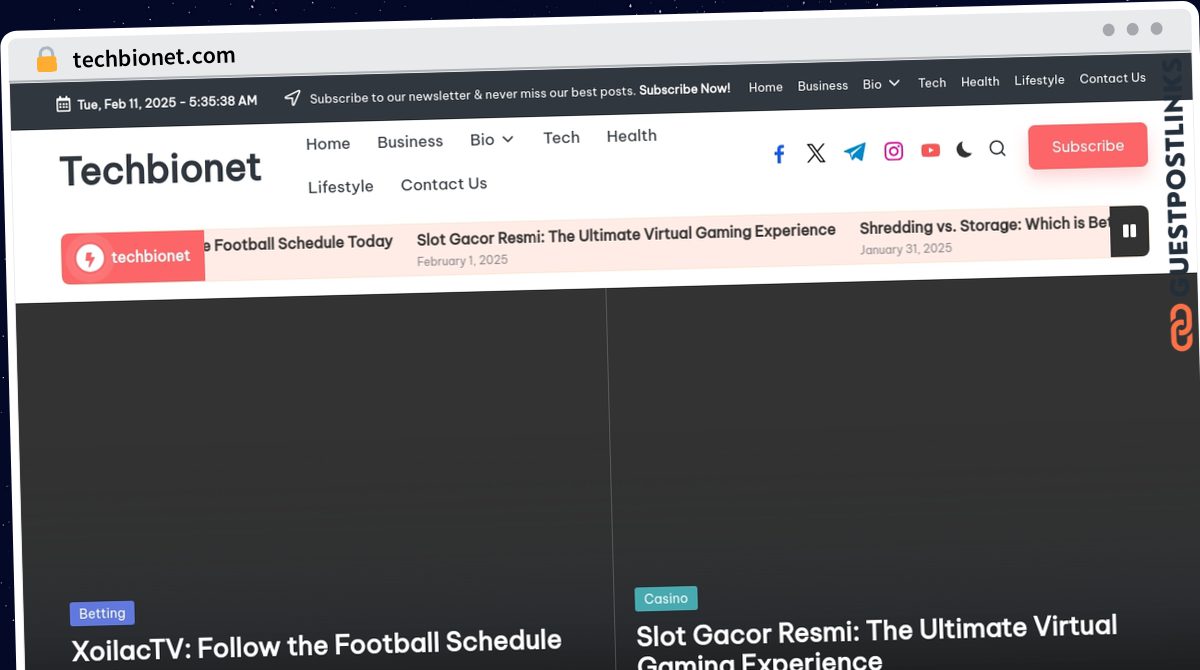Select Contact Us in the main navigation

[444, 184]
